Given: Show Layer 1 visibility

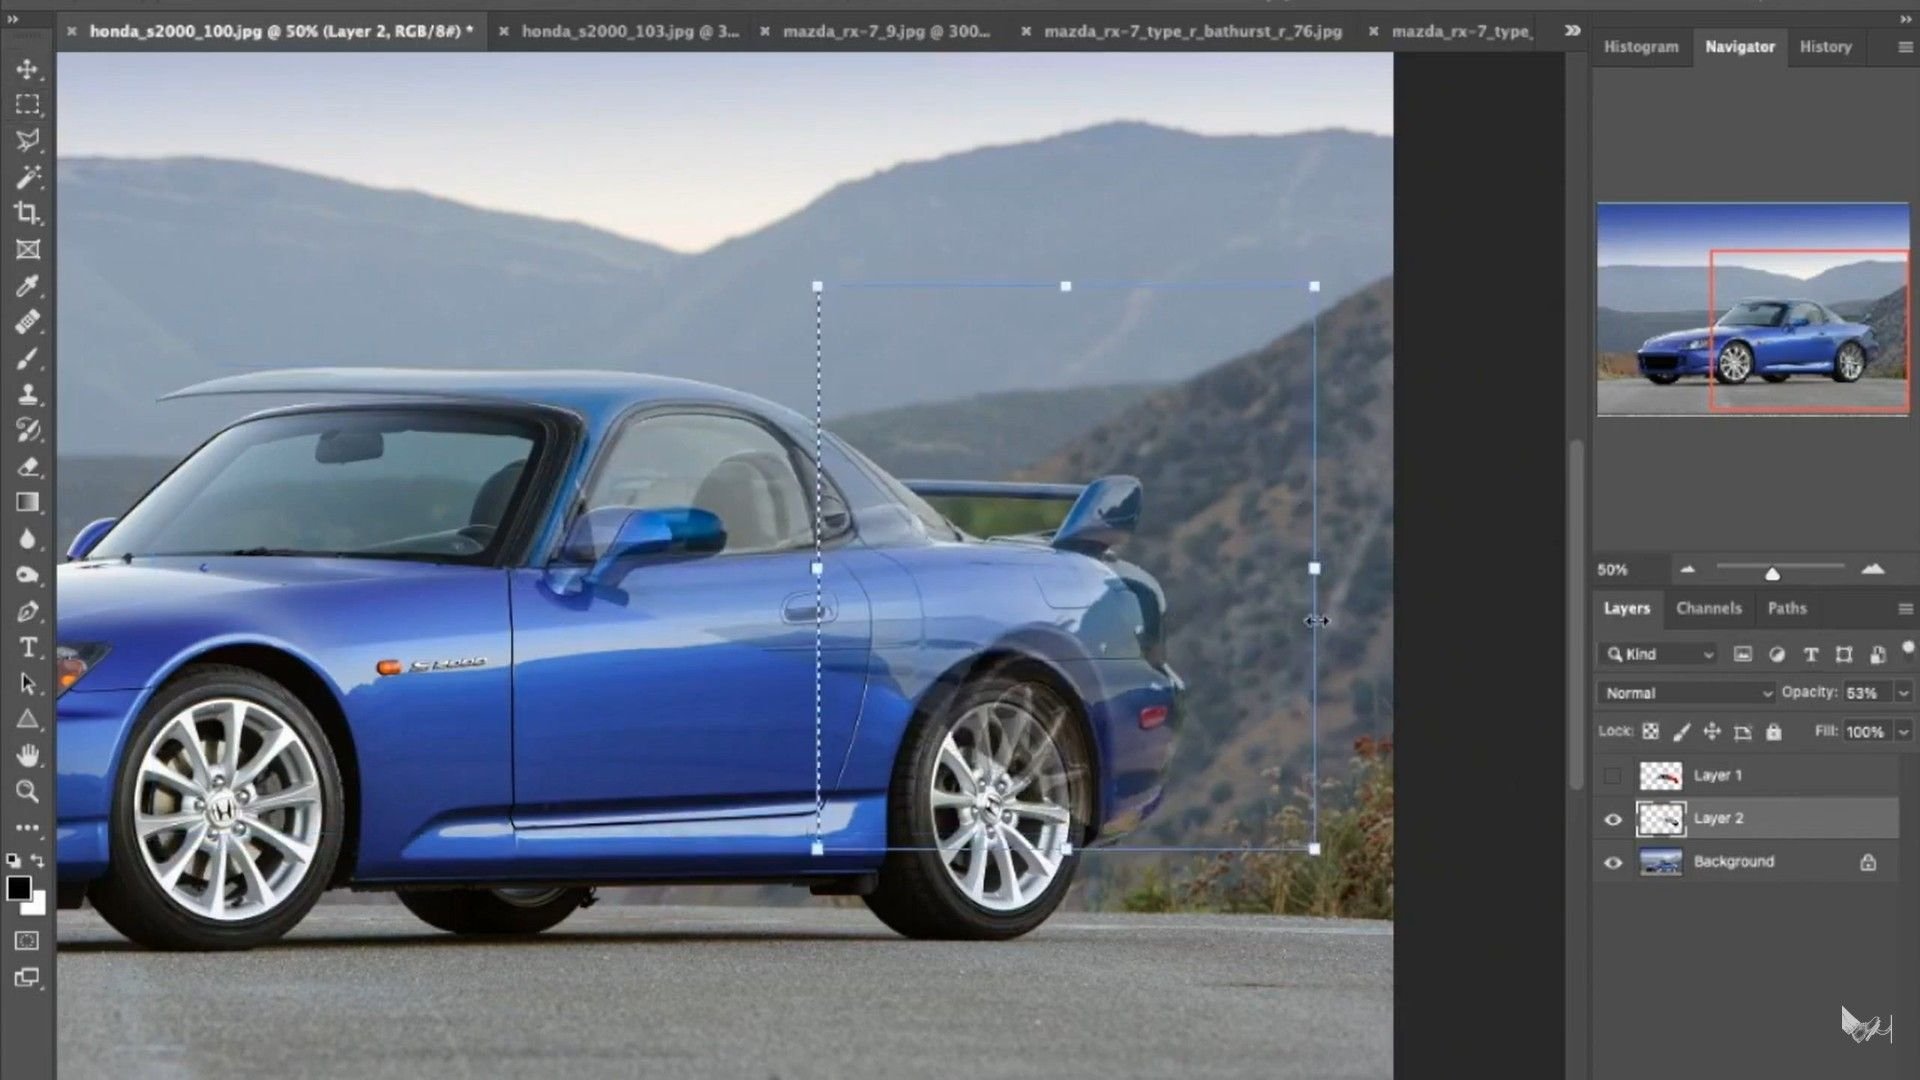Looking at the screenshot, I should pyautogui.click(x=1613, y=775).
